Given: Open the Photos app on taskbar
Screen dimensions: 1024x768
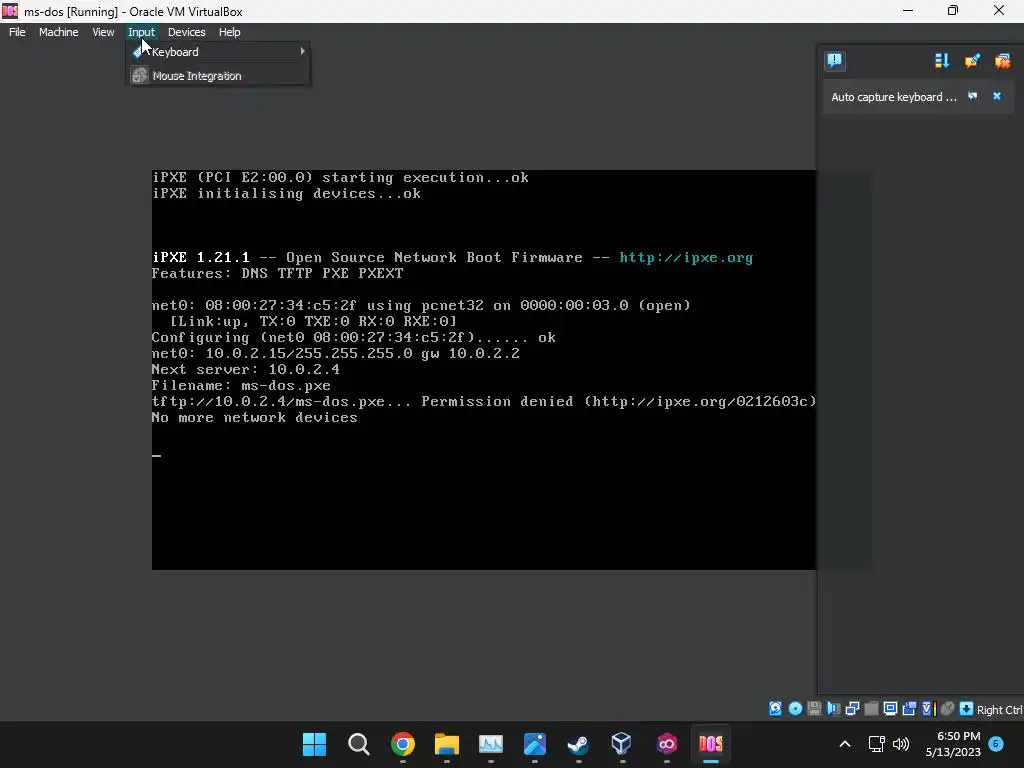Looking at the screenshot, I should point(535,744).
